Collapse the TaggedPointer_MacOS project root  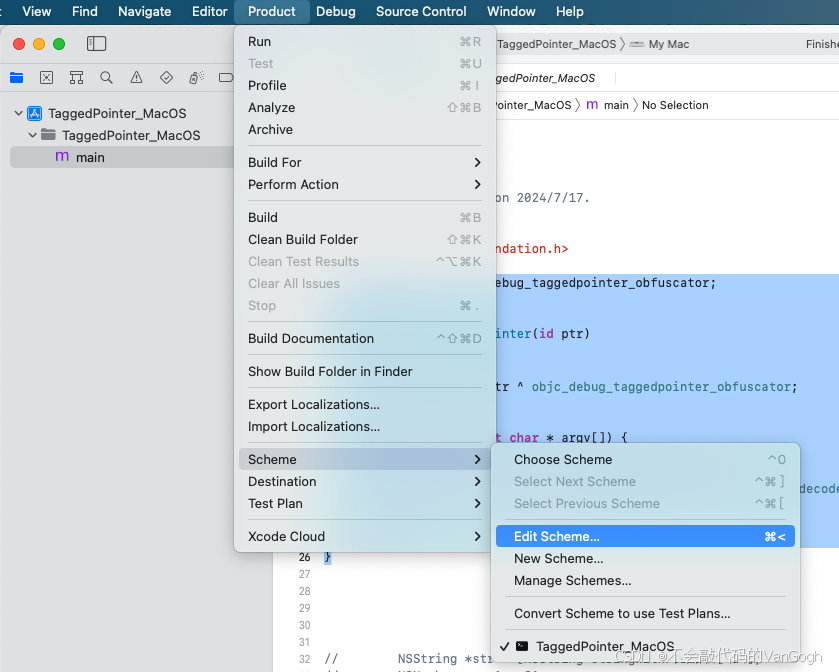(18, 114)
